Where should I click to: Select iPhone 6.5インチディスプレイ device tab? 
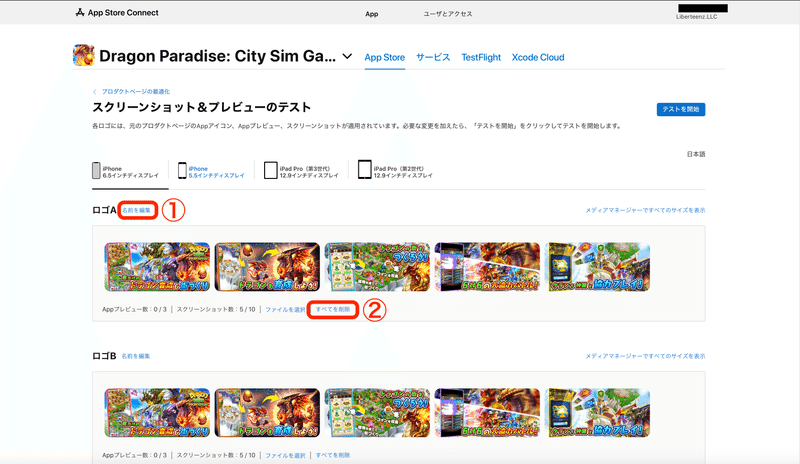(126, 172)
